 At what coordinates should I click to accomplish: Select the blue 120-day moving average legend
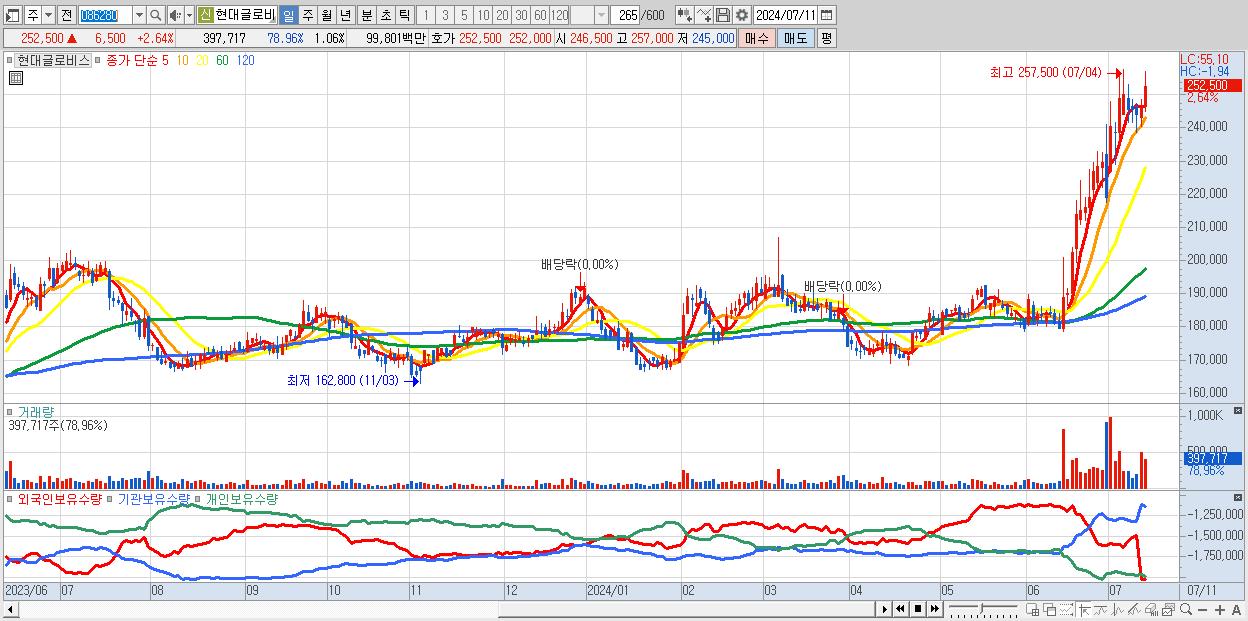pyautogui.click(x=245, y=60)
